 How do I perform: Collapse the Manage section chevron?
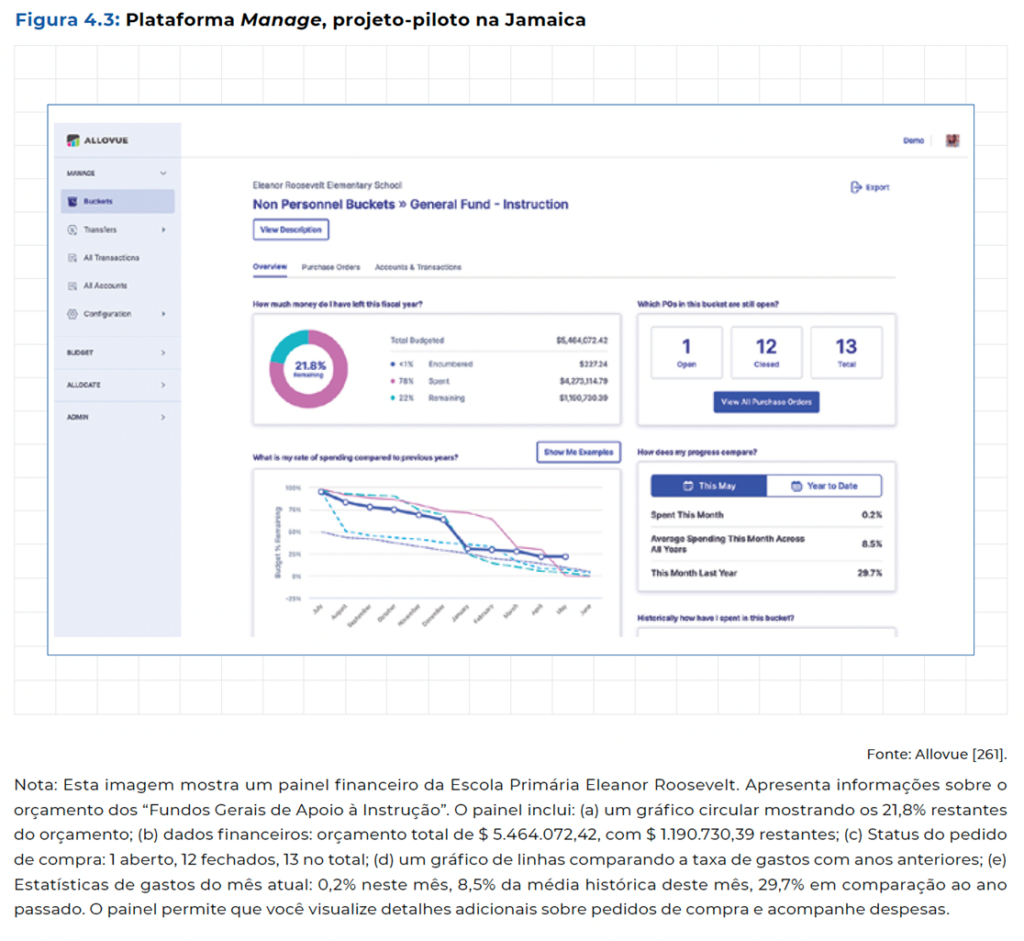pos(163,173)
